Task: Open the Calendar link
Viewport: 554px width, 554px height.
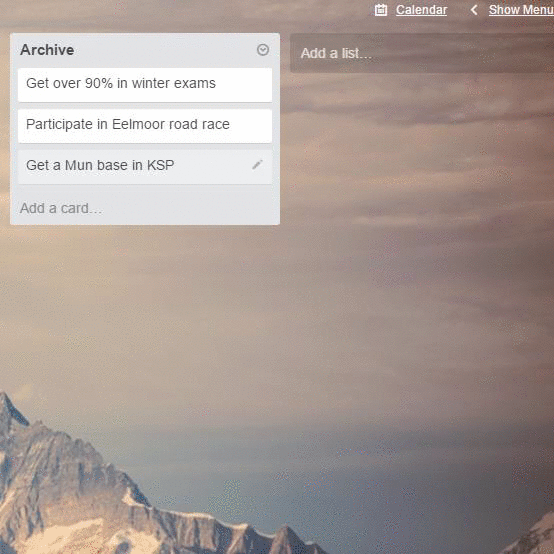Action: coord(421,10)
